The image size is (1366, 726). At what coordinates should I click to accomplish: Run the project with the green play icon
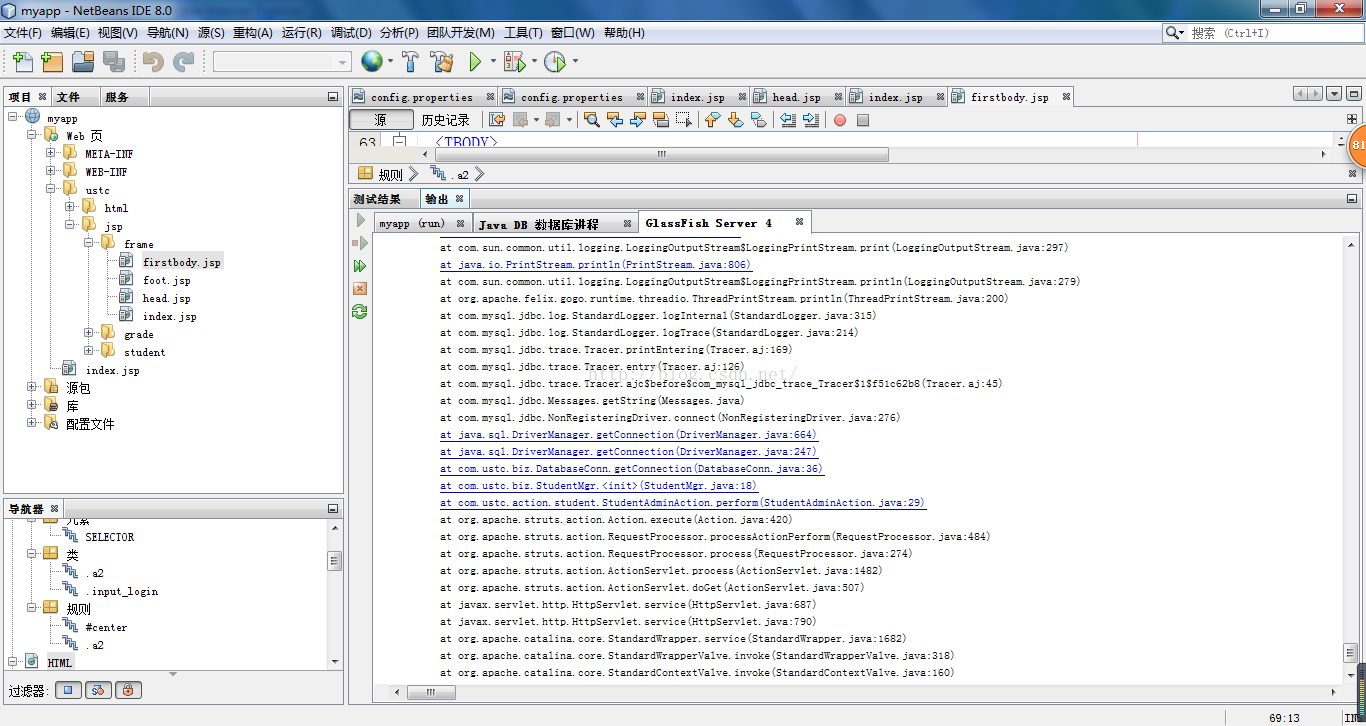pos(475,62)
